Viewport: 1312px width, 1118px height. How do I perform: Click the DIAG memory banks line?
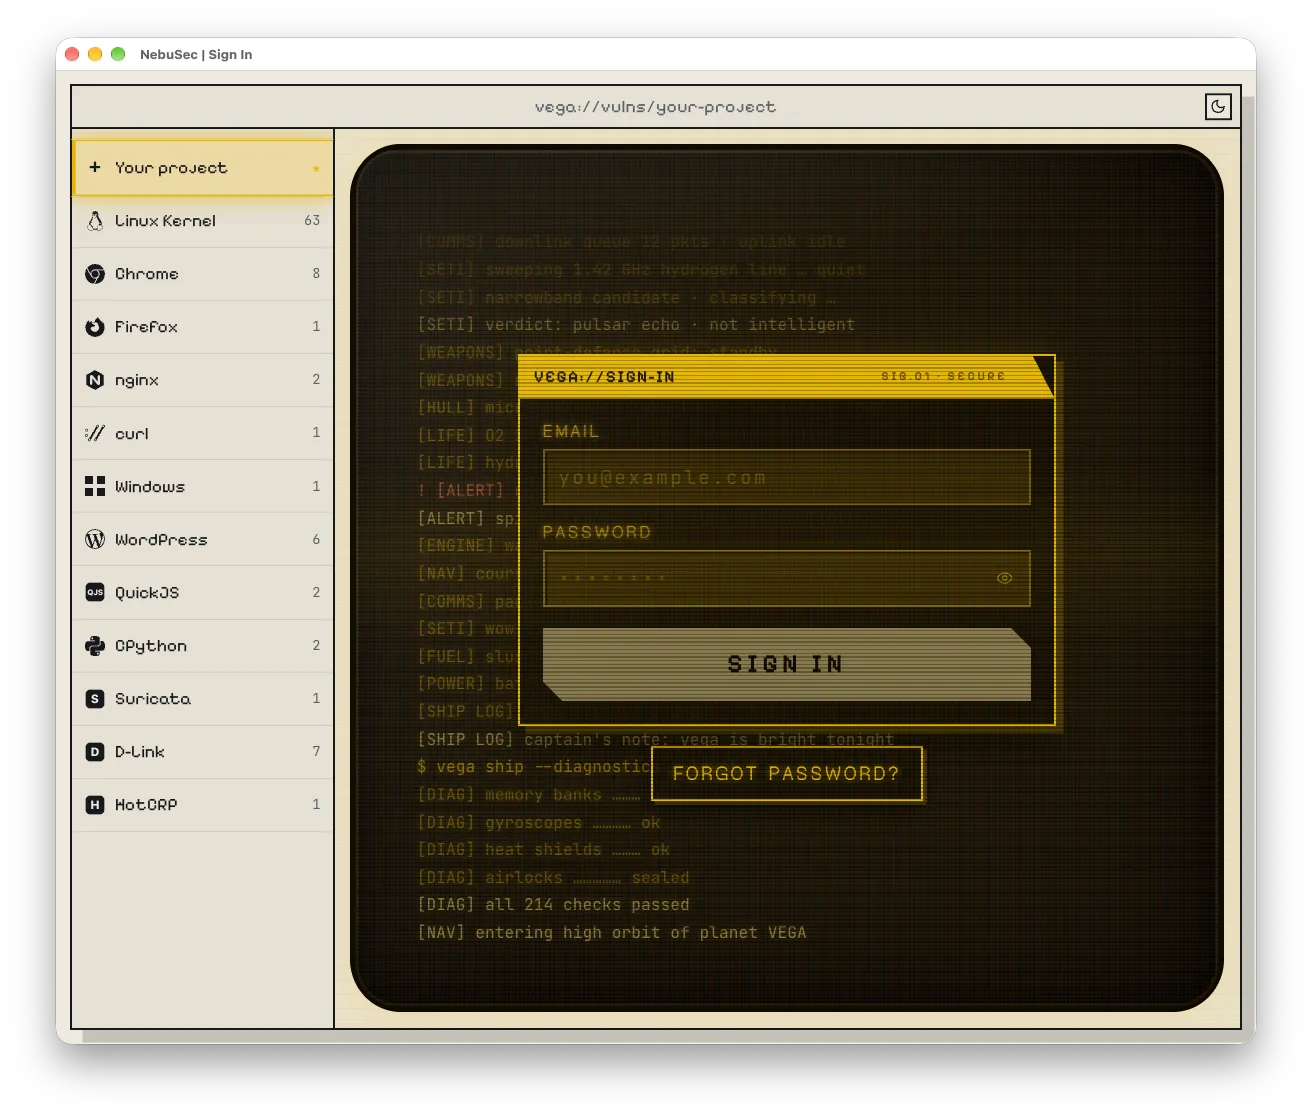529,794
